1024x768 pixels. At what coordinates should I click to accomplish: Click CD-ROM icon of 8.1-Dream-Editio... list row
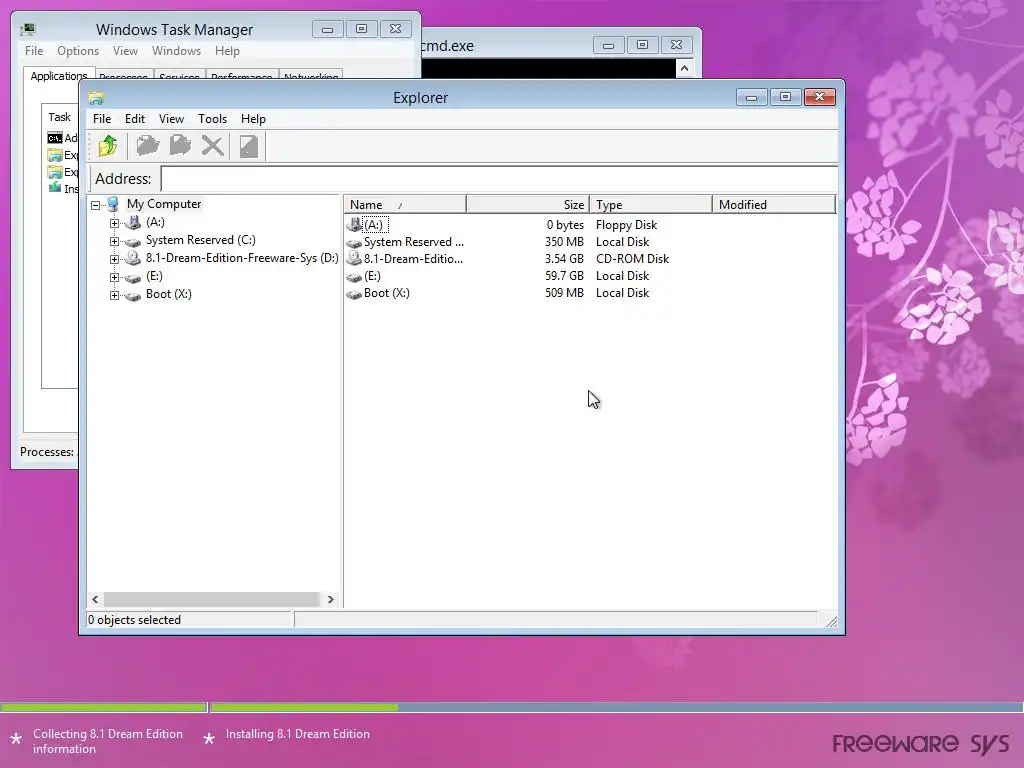(x=354, y=259)
